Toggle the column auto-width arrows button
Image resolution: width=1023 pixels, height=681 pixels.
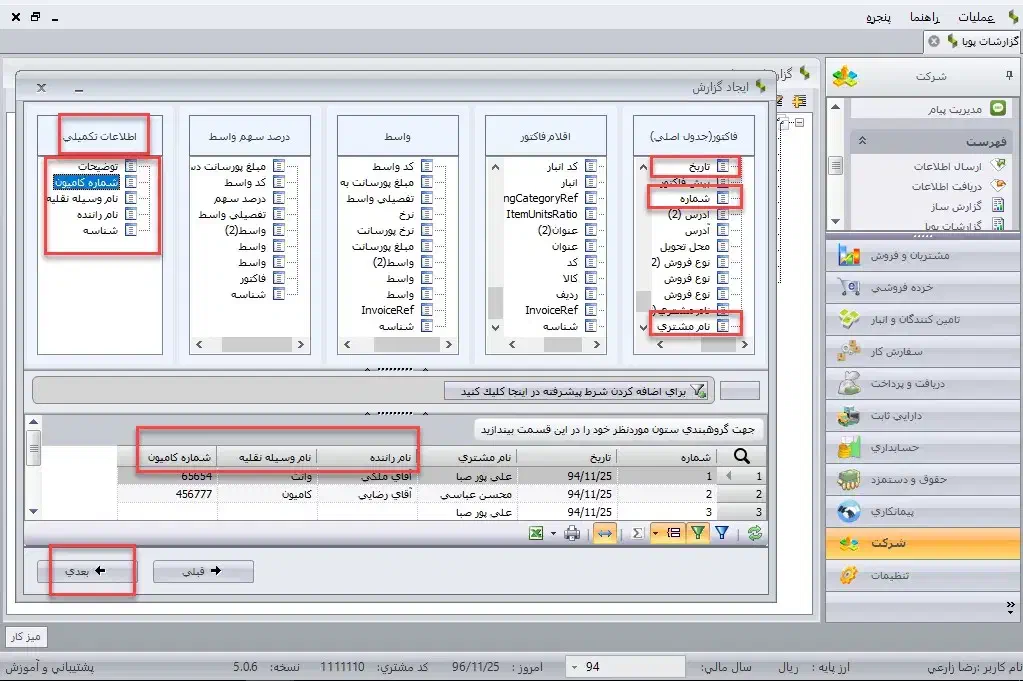(x=604, y=534)
